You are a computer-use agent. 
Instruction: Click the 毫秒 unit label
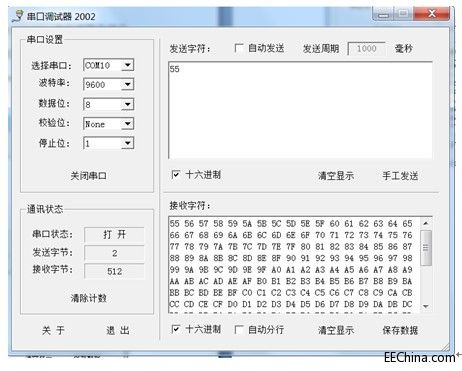click(404, 49)
